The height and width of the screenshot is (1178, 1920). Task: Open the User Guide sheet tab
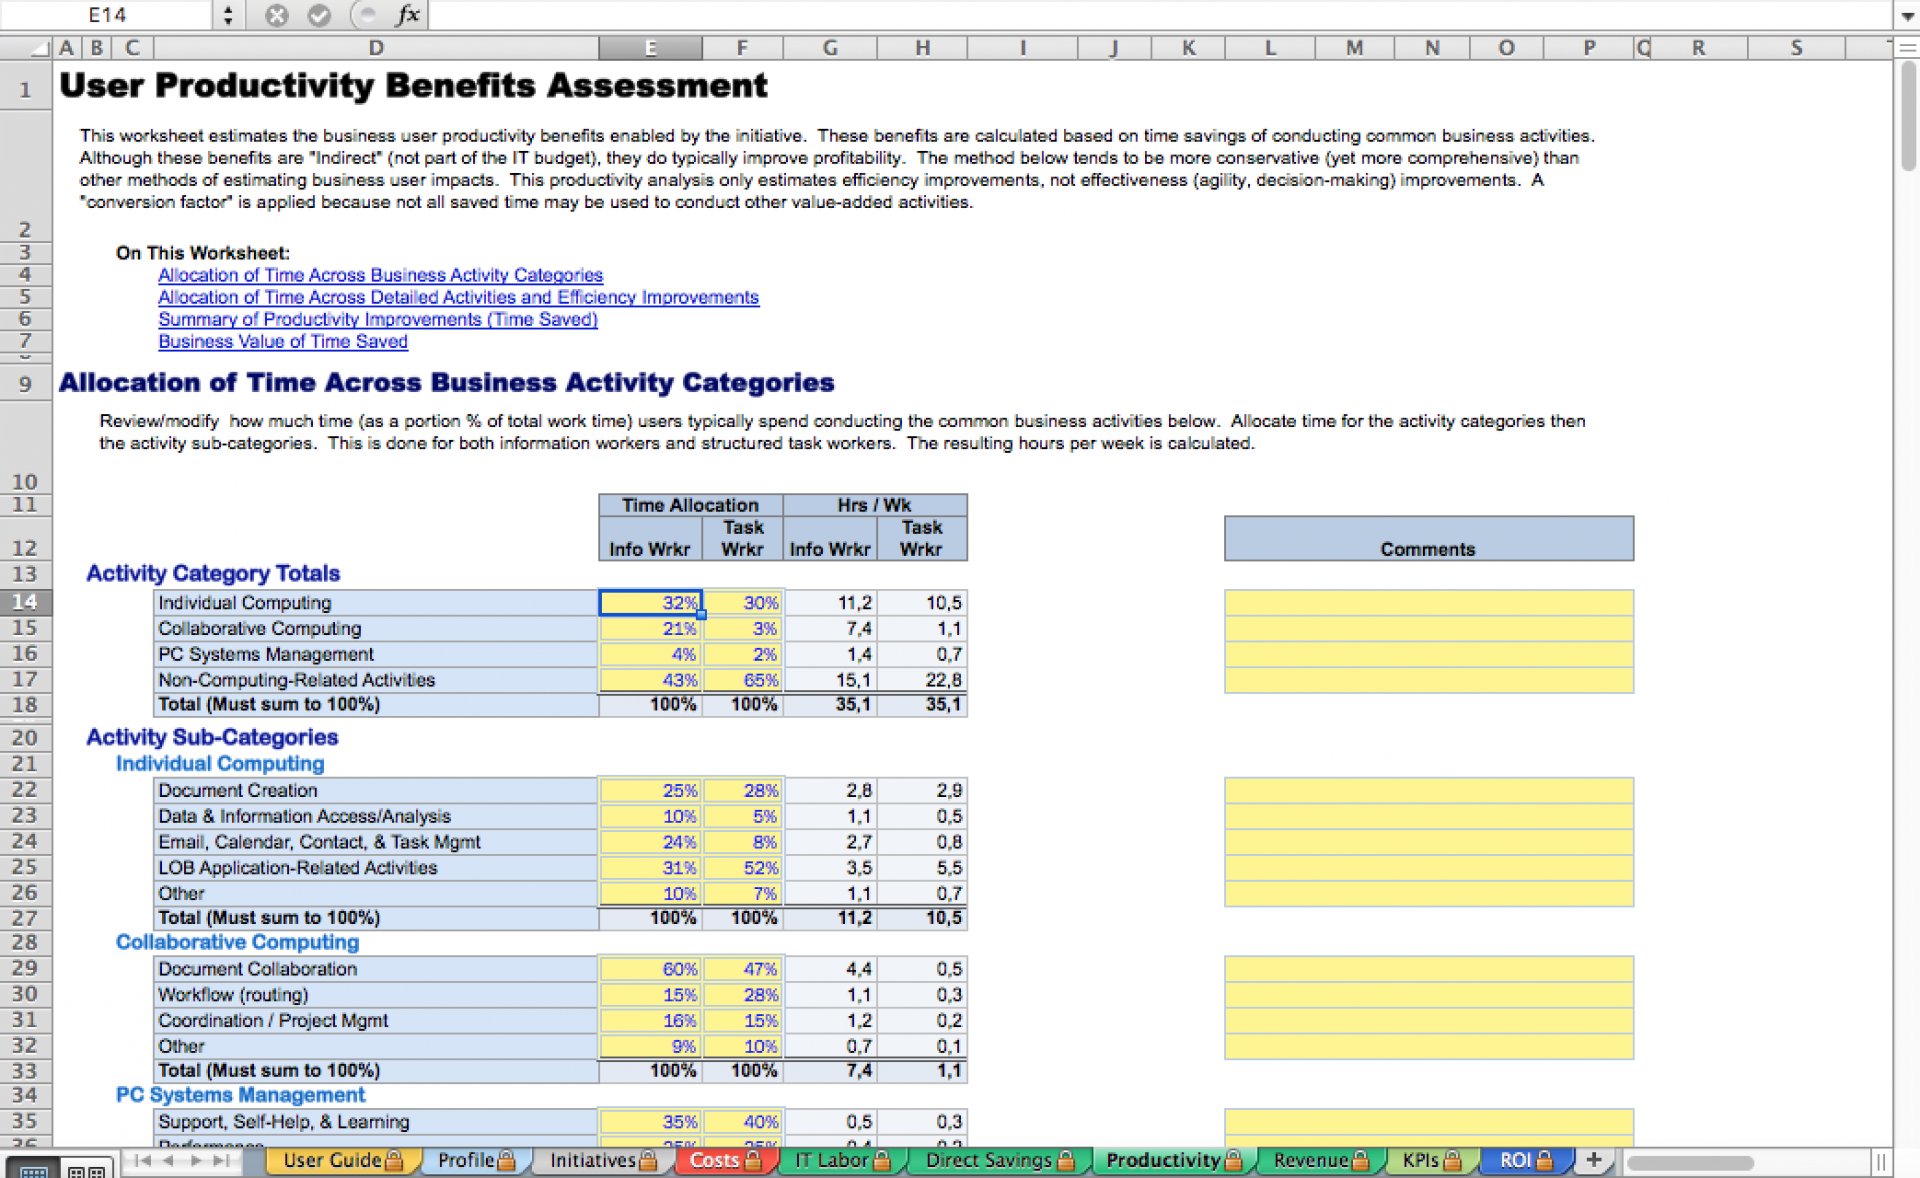click(342, 1160)
